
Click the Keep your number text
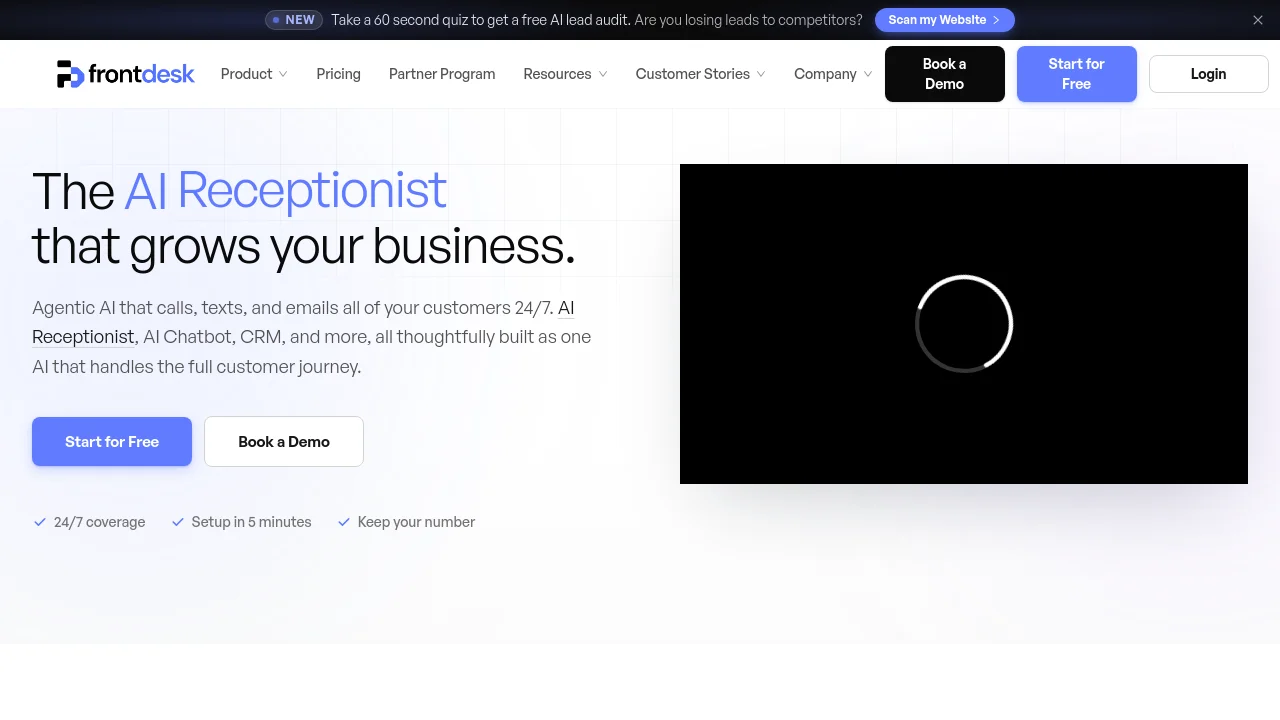point(416,522)
